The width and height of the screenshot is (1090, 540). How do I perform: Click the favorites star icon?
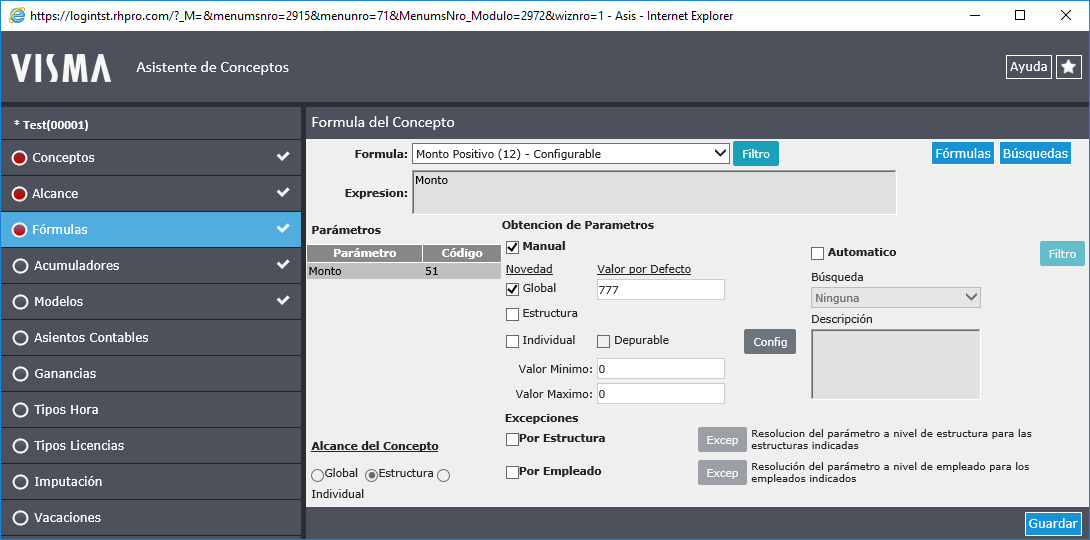click(x=1068, y=67)
